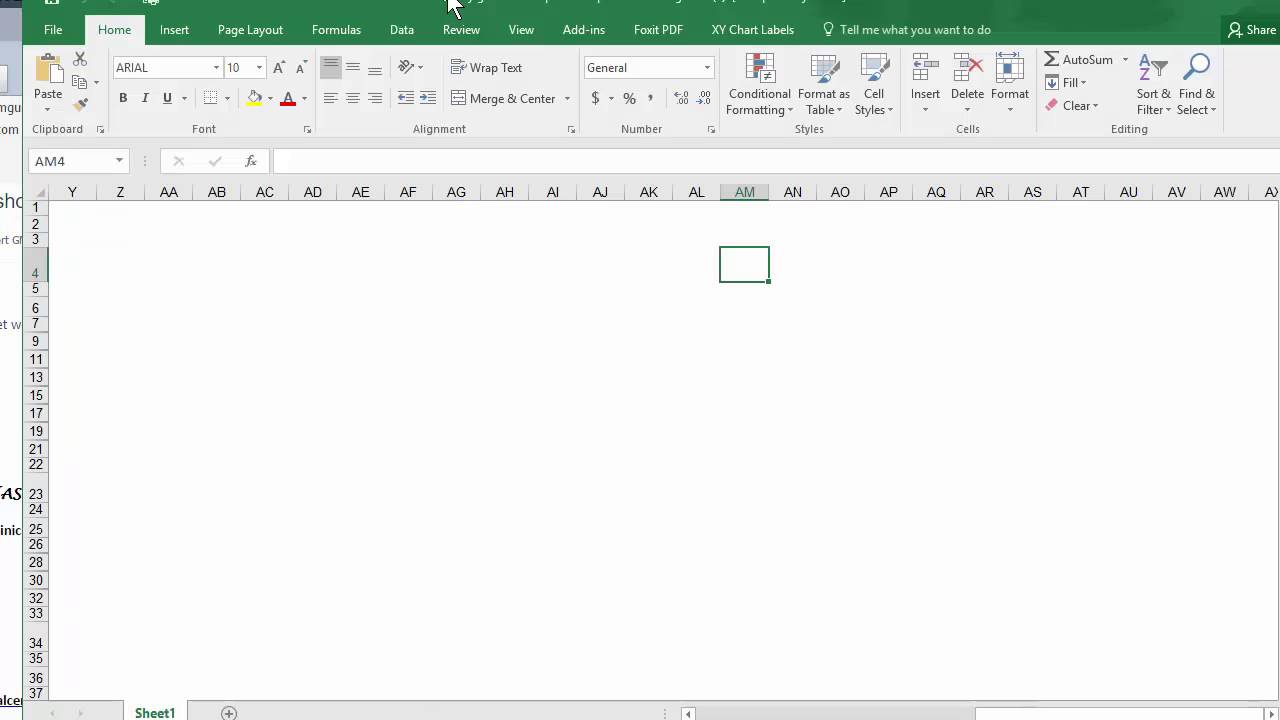Image resolution: width=1280 pixels, height=720 pixels.
Task: Switch to the Page Layout tab
Action: [250, 30]
